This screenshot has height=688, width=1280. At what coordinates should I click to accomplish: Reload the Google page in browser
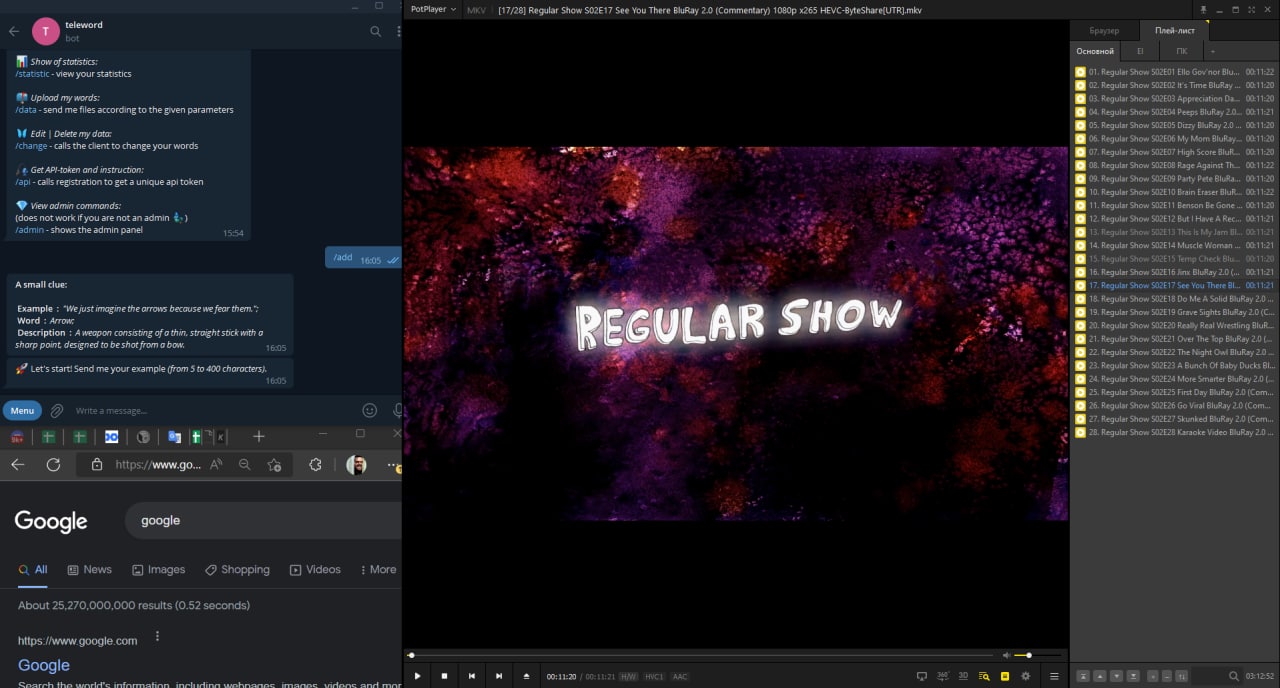tap(53, 465)
